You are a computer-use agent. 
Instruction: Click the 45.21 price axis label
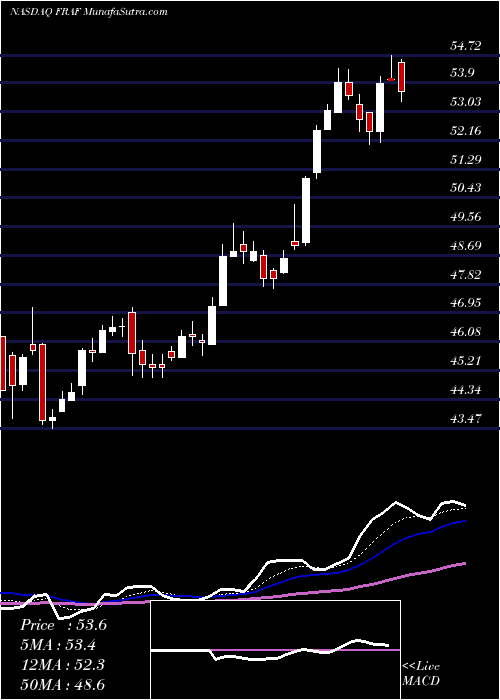tap(466, 360)
